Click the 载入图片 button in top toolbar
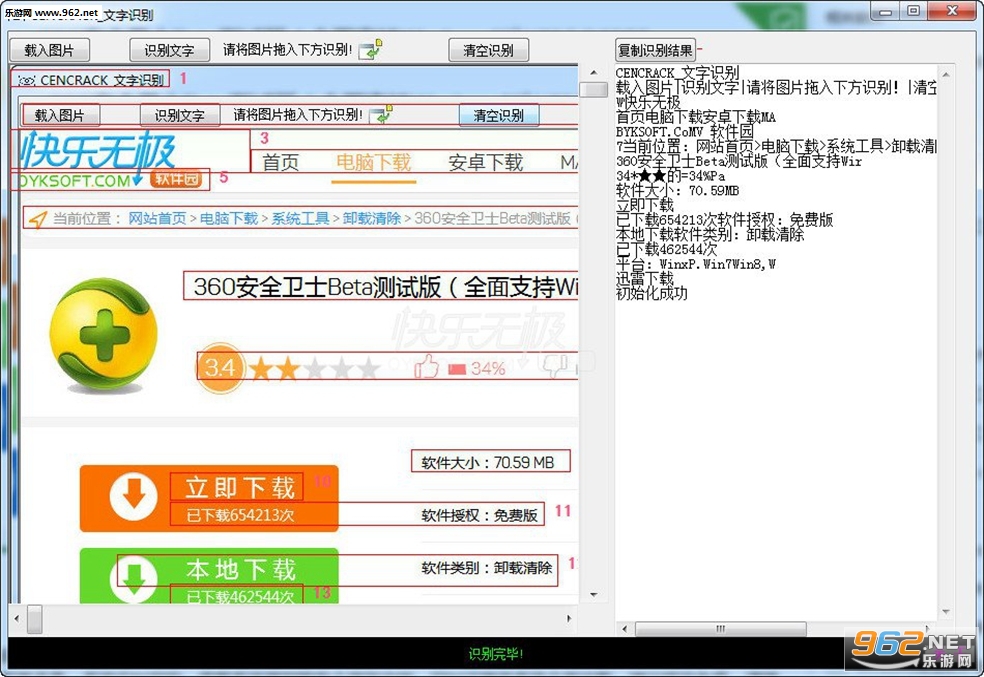This screenshot has height=677, width=984. click(50, 50)
